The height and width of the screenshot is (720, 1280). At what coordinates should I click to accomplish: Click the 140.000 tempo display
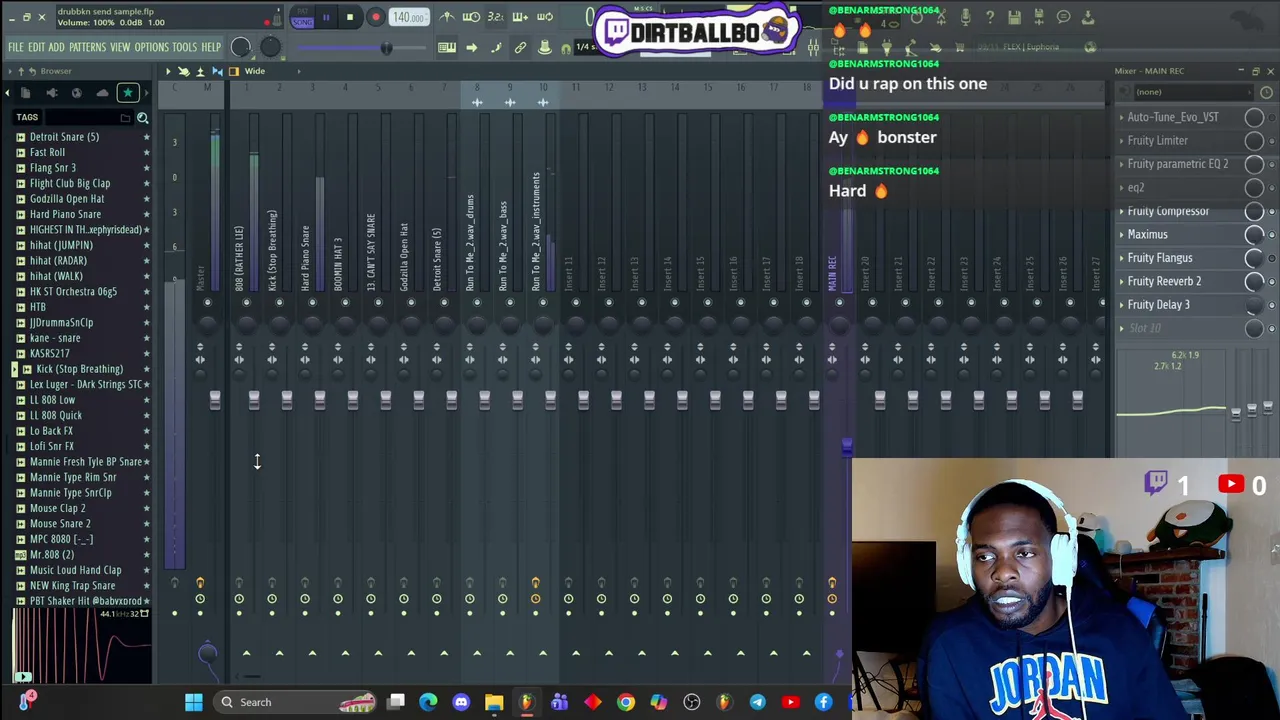[x=408, y=17]
